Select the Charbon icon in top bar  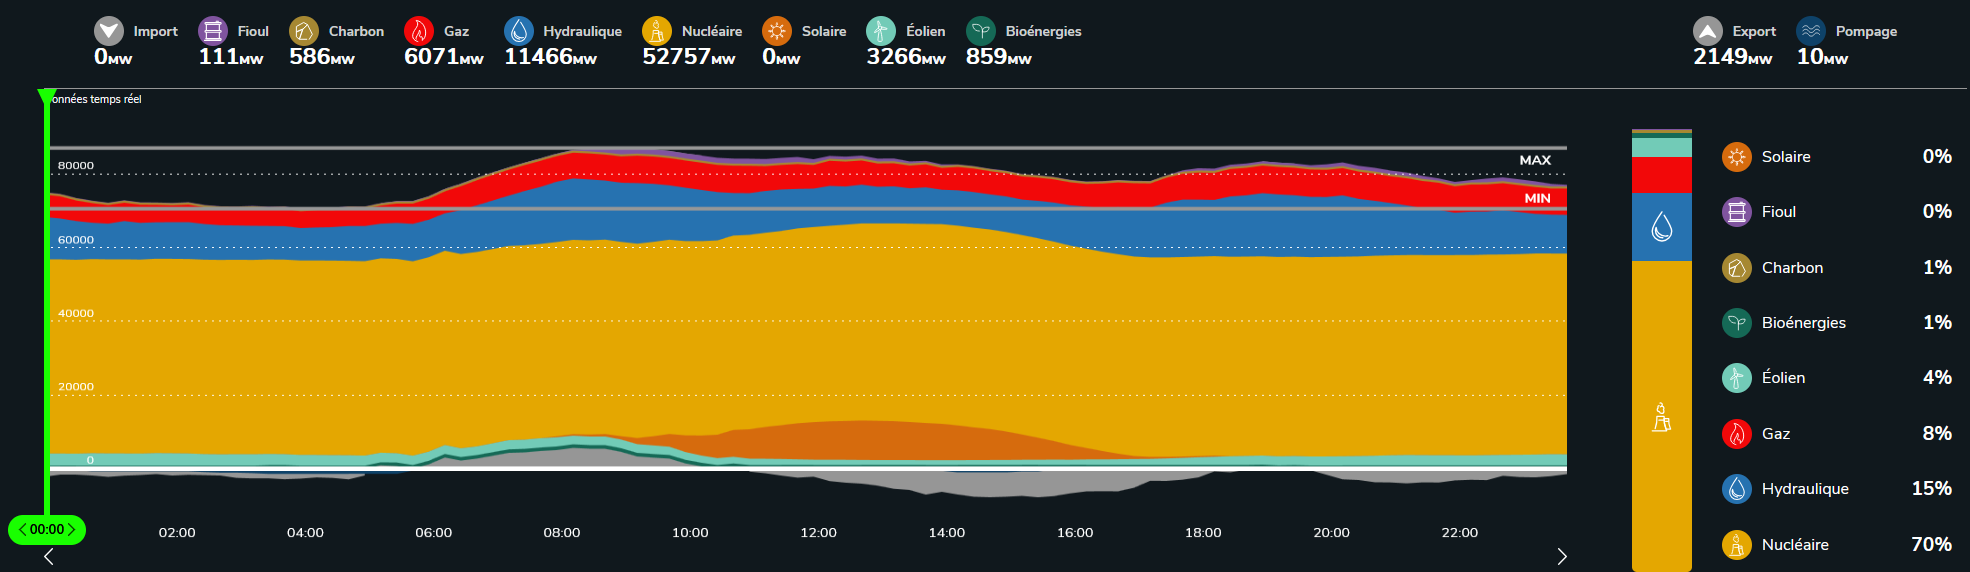(304, 31)
